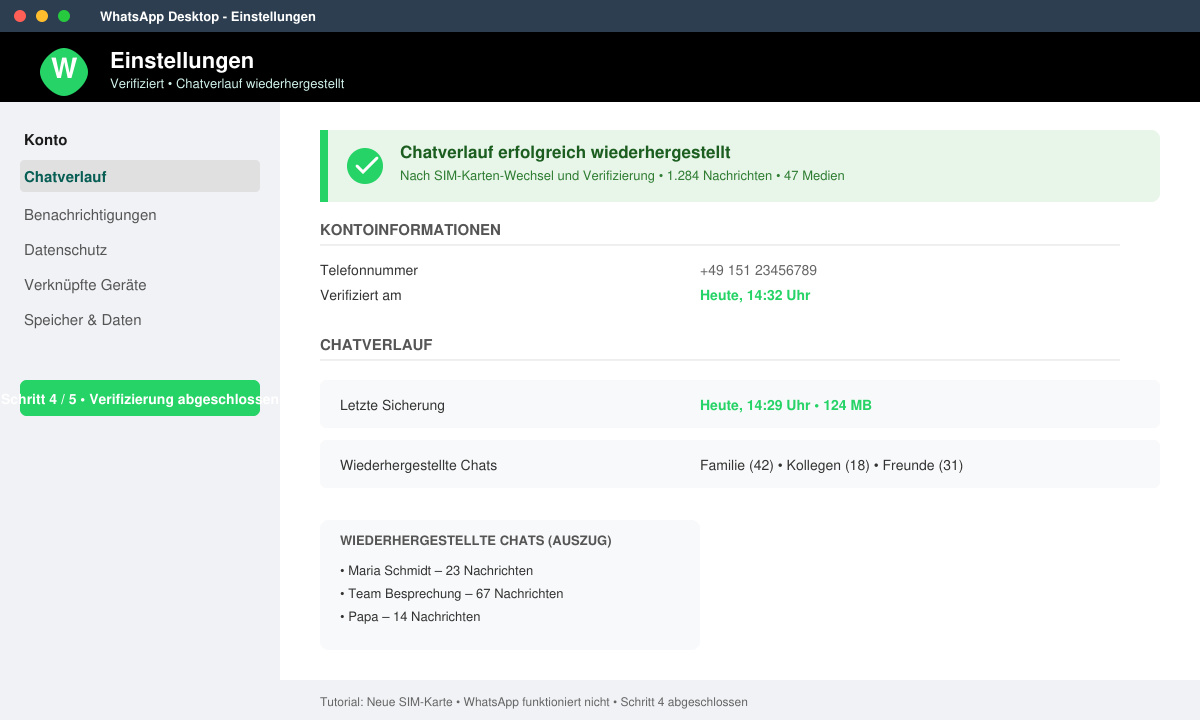Click the green checkmark success icon
This screenshot has height=720, width=1200.
[x=365, y=166]
